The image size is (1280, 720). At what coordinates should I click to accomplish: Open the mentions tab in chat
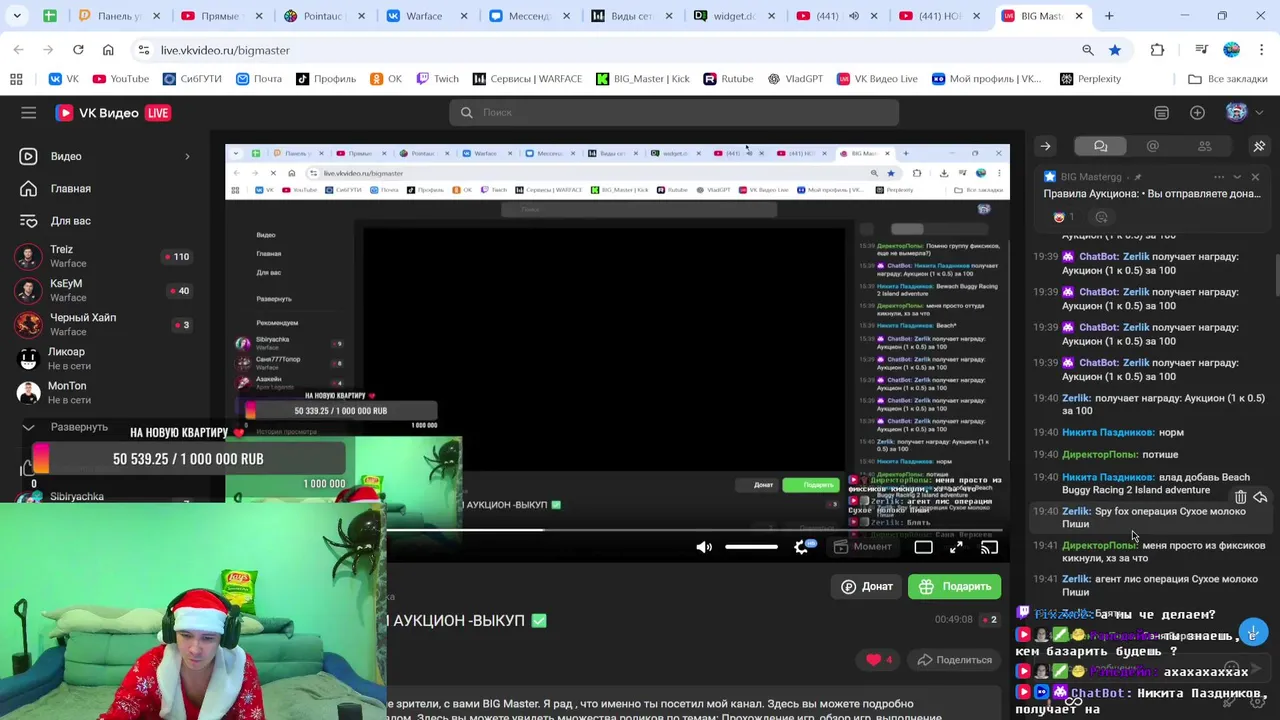tap(1152, 146)
